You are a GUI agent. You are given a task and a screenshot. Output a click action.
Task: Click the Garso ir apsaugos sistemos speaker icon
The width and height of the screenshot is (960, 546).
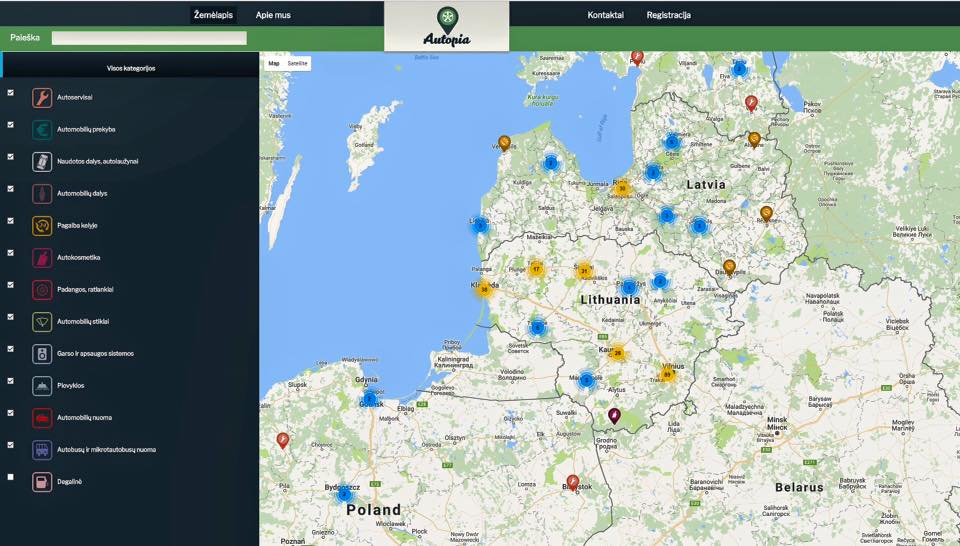point(42,354)
